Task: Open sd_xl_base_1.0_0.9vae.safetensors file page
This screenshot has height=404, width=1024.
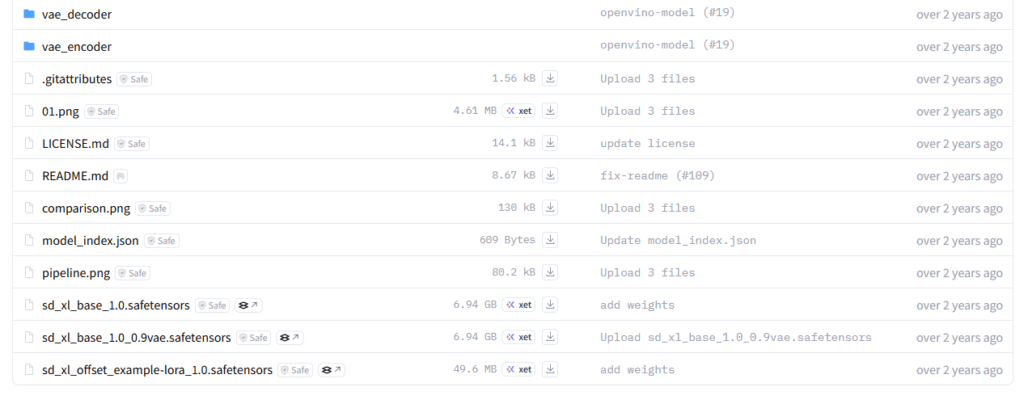Action: click(x=136, y=337)
